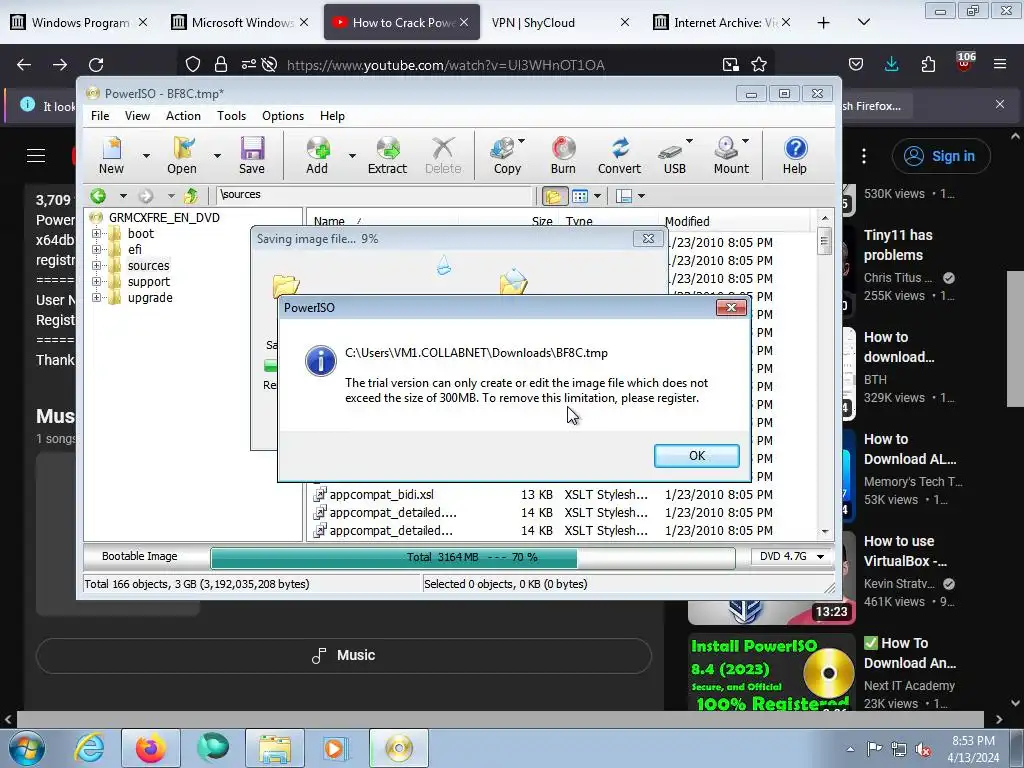
Task: Open the Firefox extensions puzzle icon
Action: tap(928, 64)
